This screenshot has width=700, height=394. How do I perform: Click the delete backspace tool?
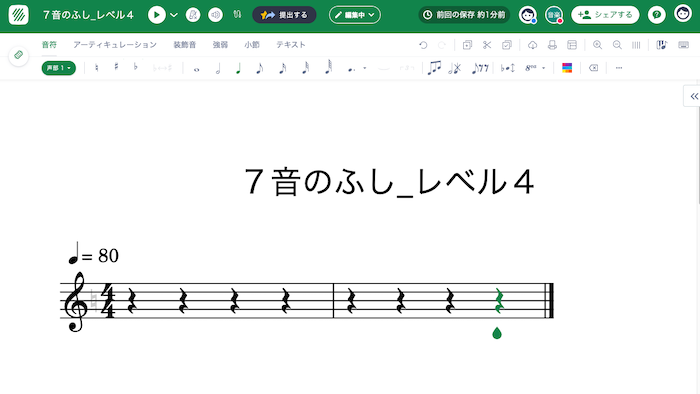click(593, 68)
